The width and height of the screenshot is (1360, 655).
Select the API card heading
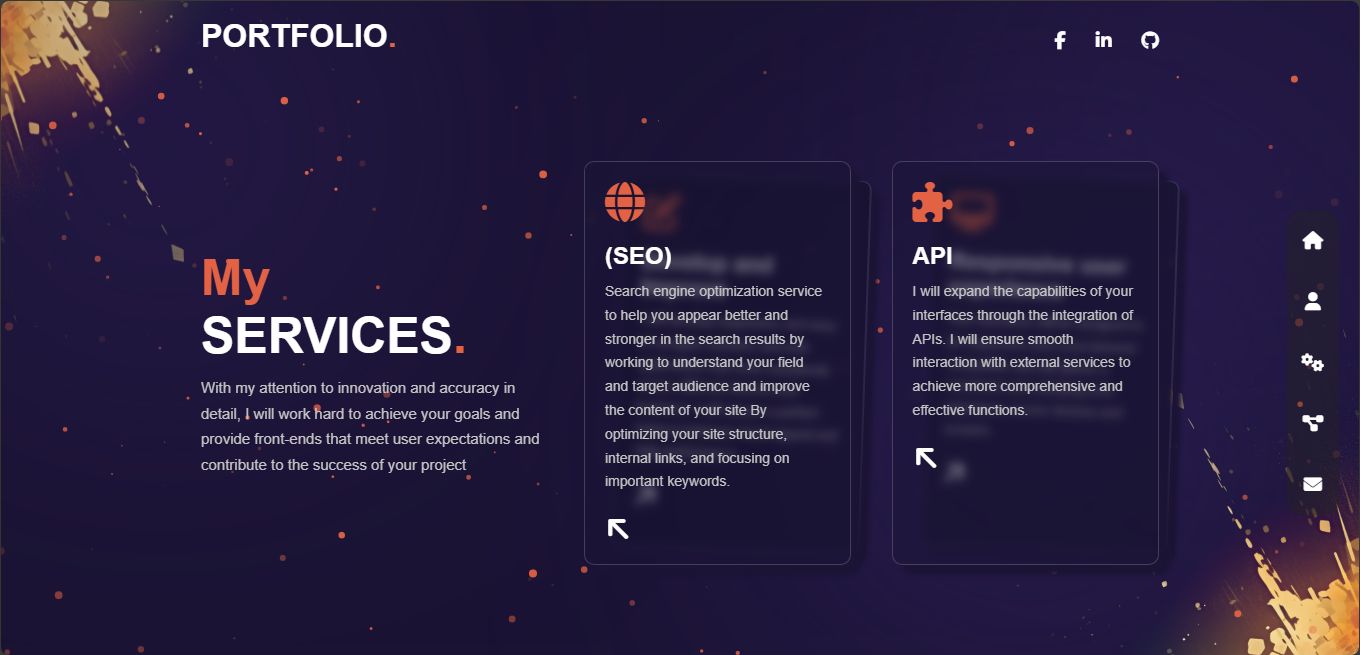932,256
